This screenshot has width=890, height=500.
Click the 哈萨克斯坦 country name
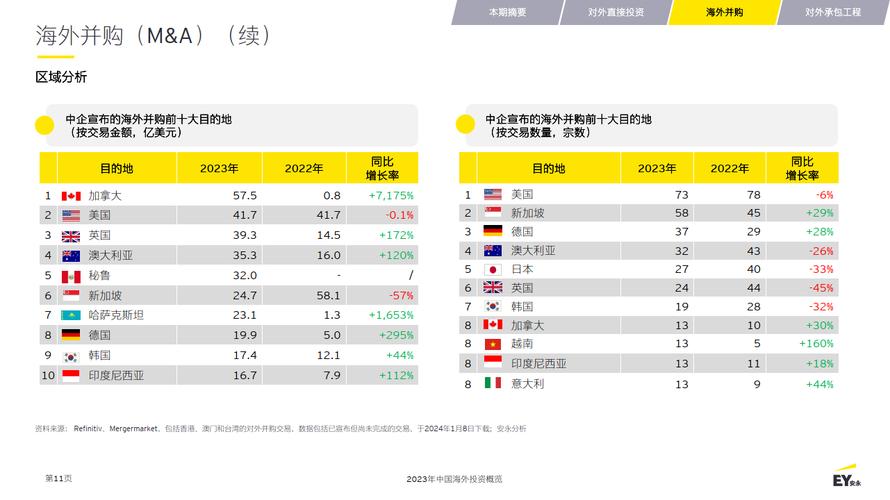[x=116, y=316]
